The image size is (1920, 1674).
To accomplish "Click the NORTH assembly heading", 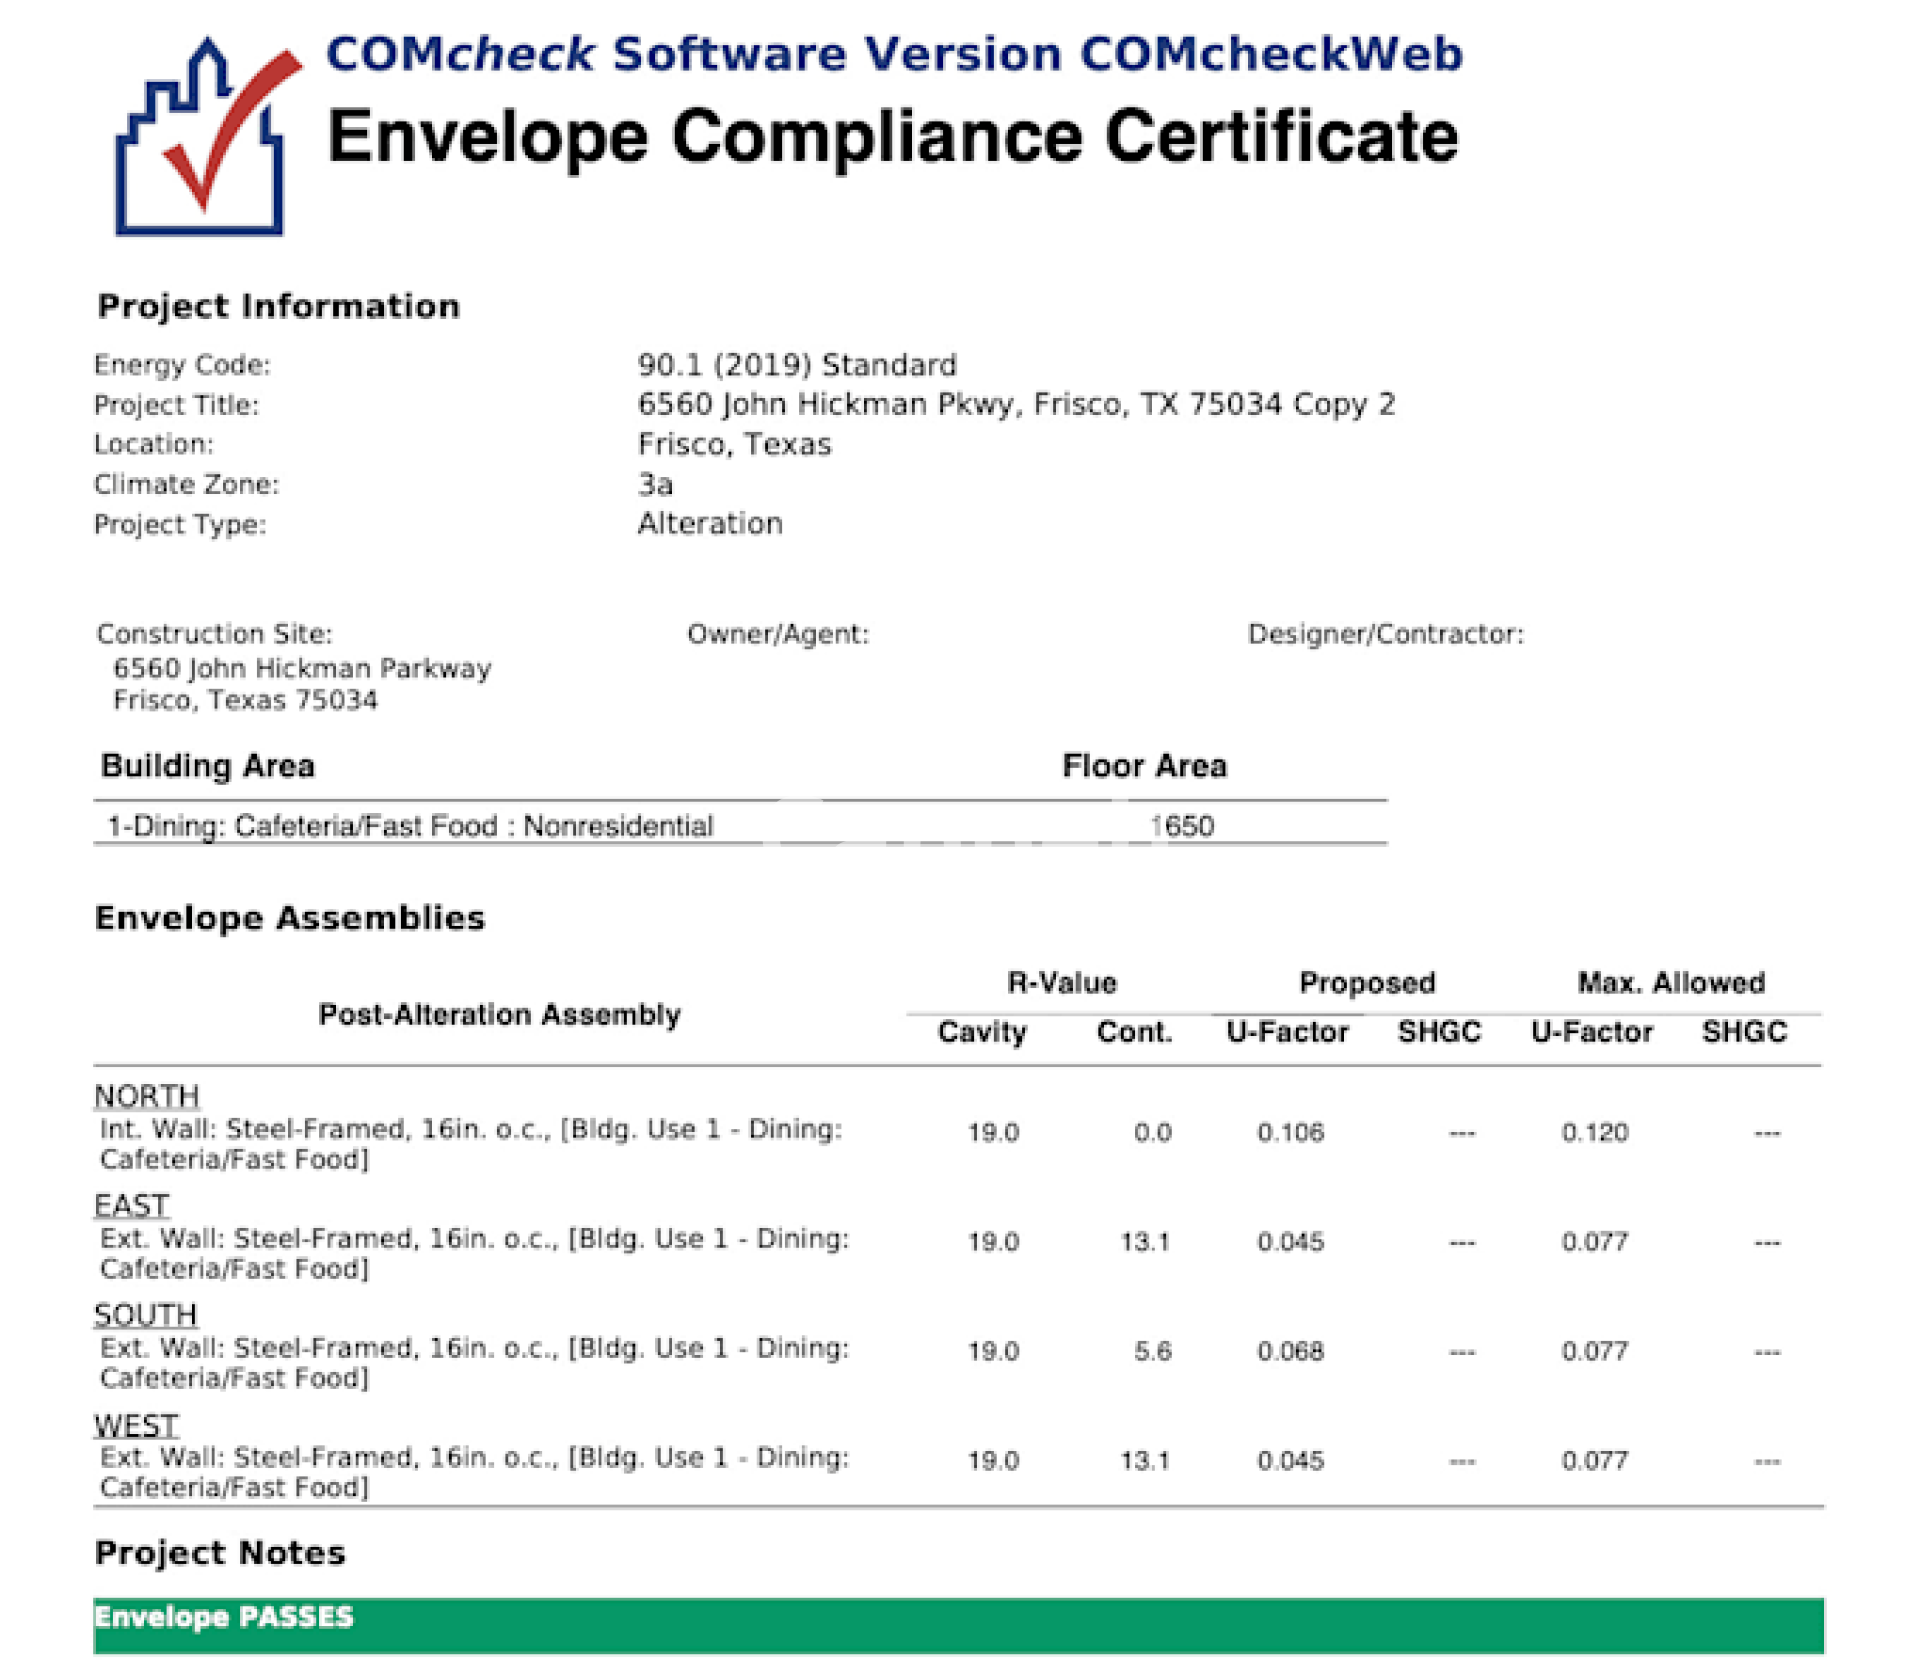I will pos(147,1096).
